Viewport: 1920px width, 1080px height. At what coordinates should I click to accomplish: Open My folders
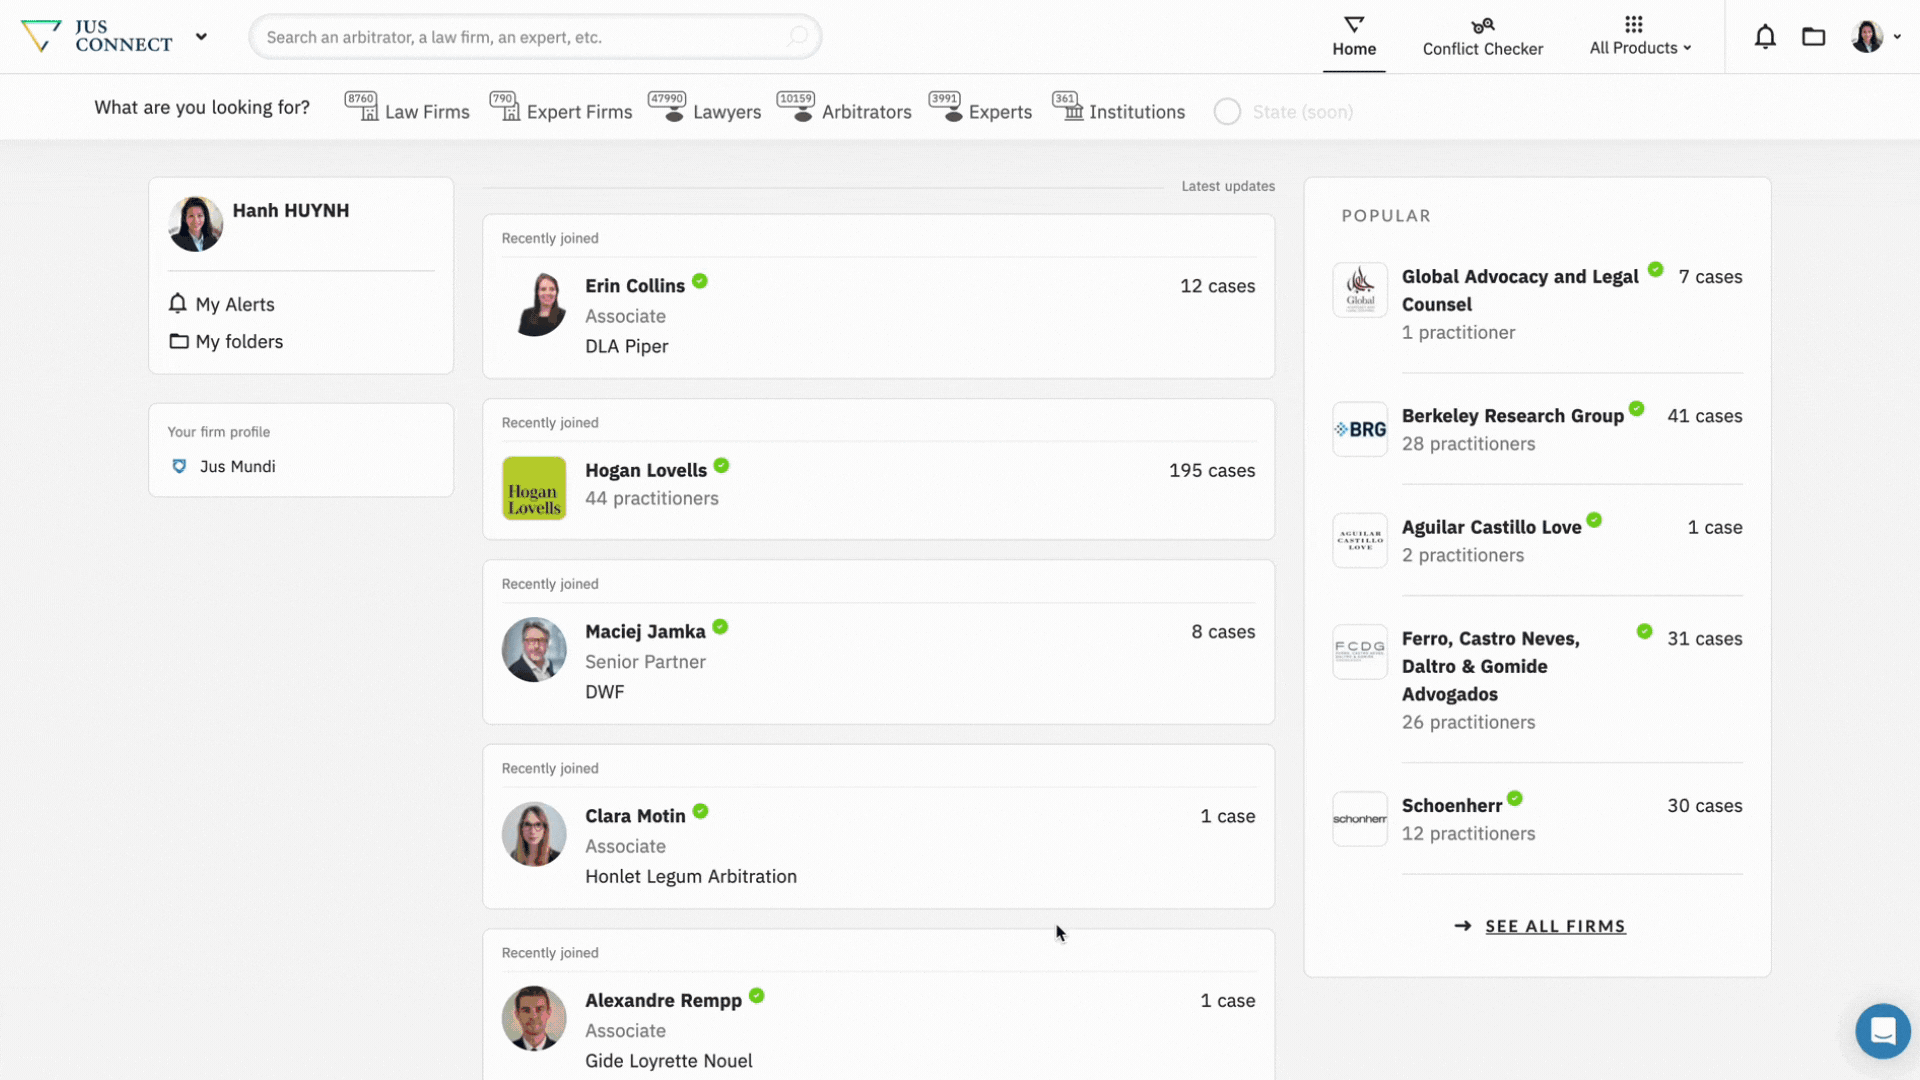(x=226, y=341)
